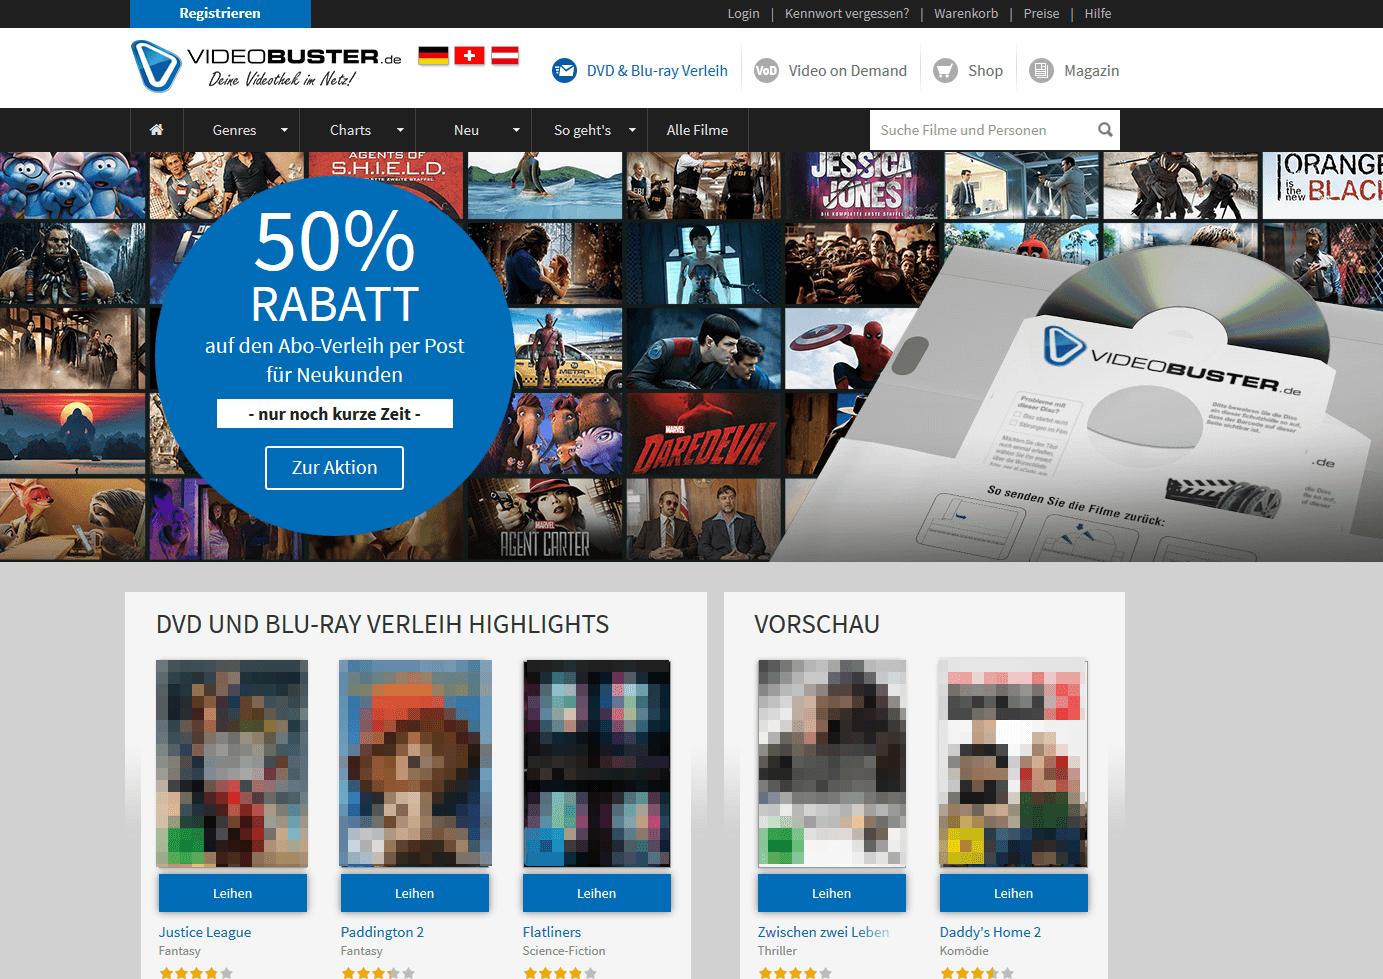
Task: Expand the Genres dropdown arrow
Action: (x=284, y=130)
